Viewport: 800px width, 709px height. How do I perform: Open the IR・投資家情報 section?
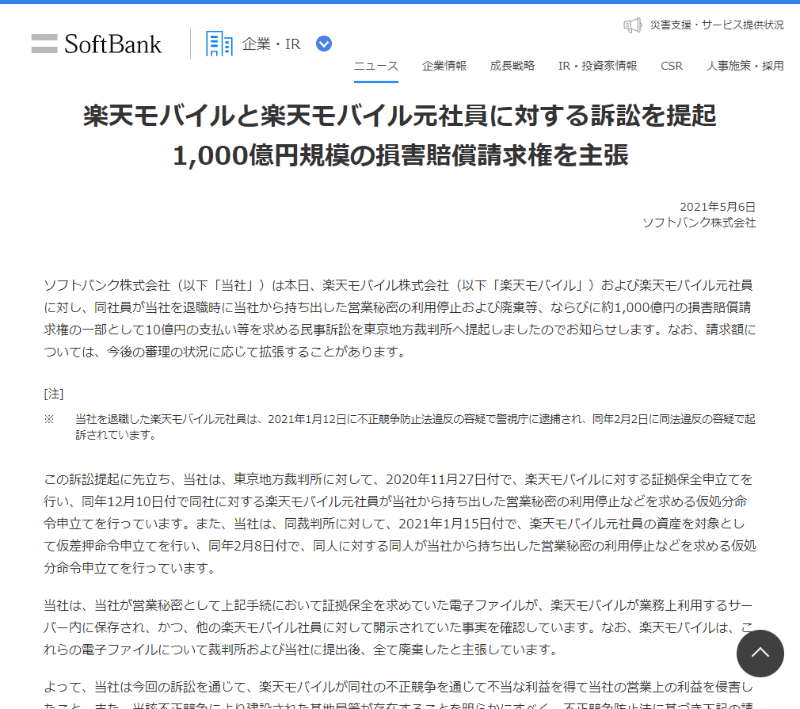click(596, 65)
